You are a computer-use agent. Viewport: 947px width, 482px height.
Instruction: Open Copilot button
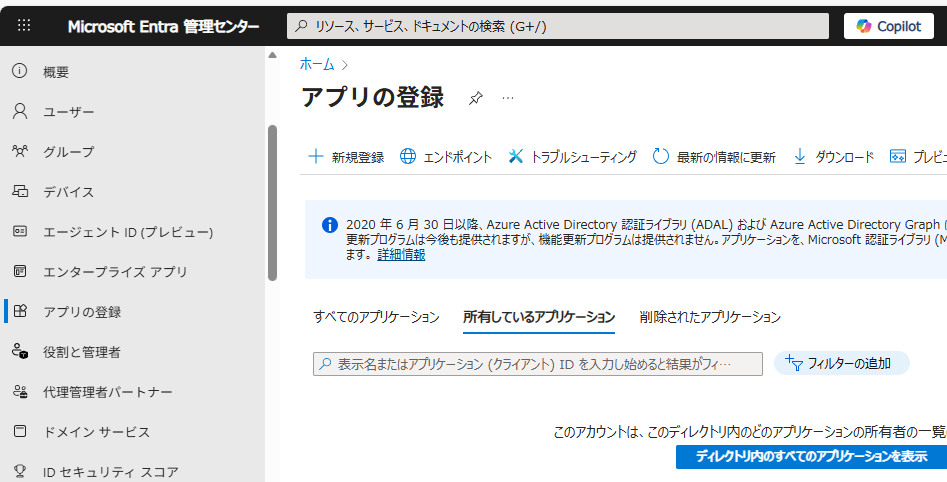pos(889,26)
